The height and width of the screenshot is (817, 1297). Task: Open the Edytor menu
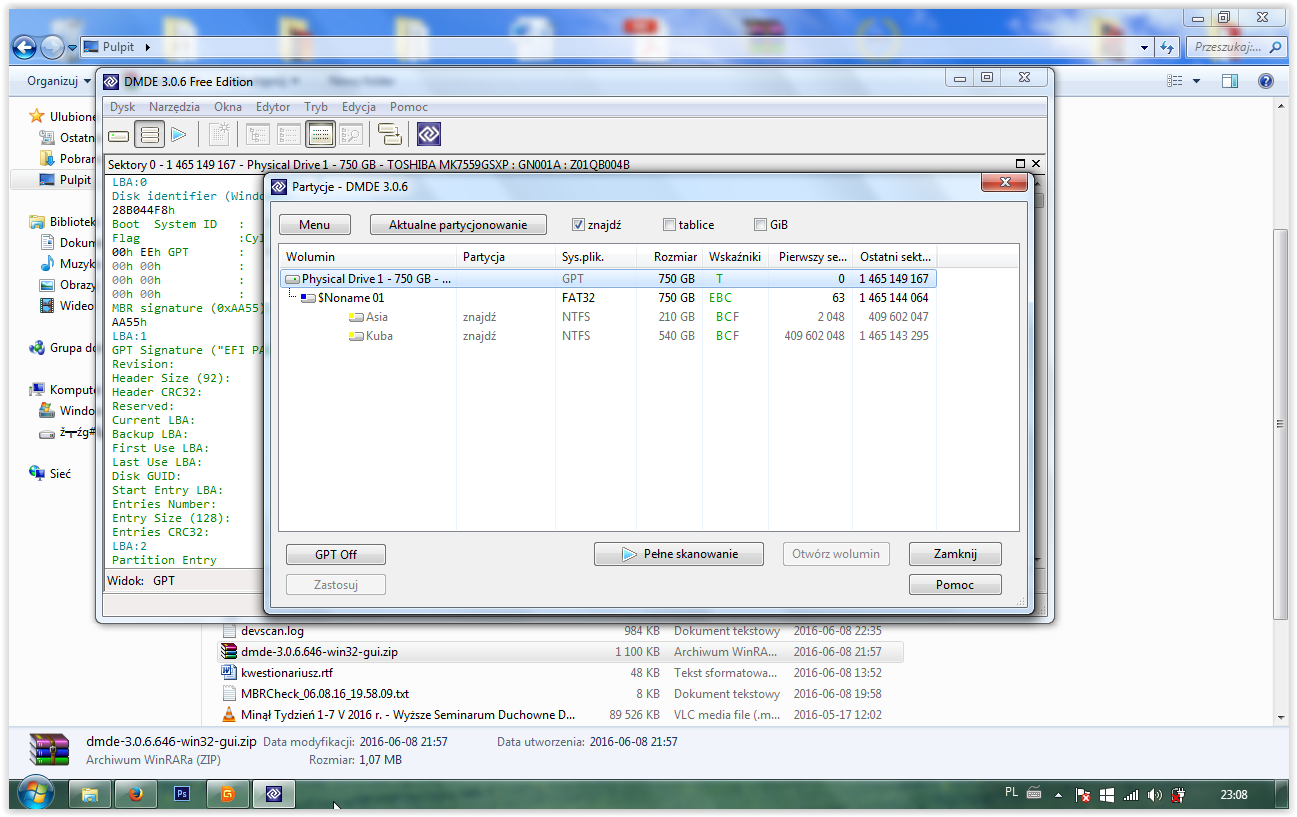click(x=273, y=107)
